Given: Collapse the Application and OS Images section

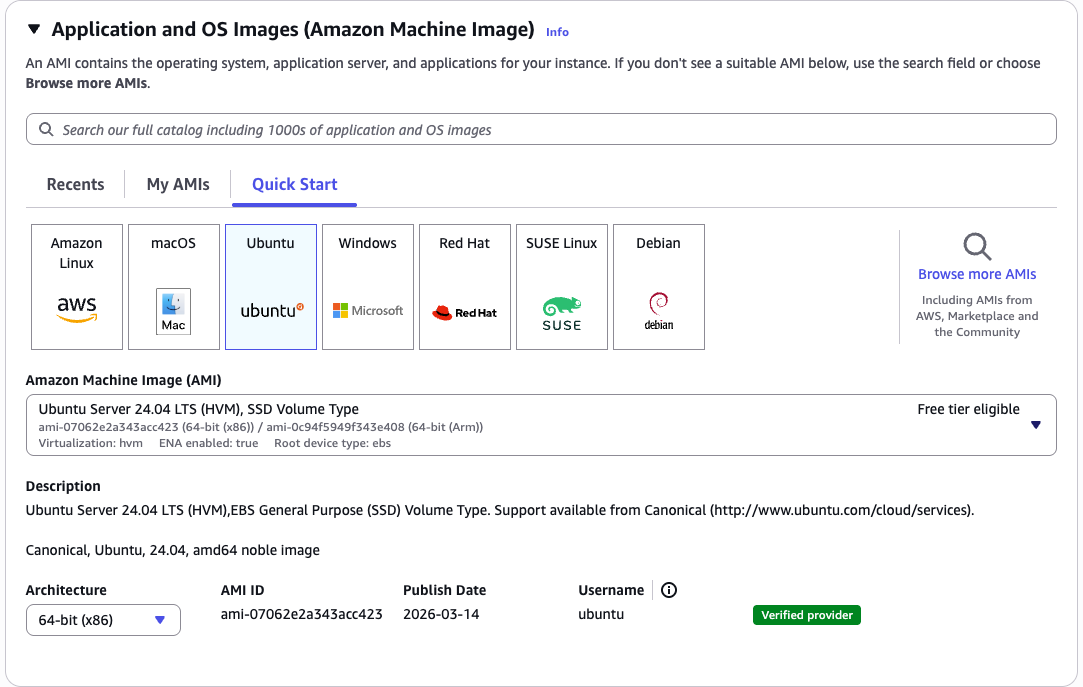Looking at the screenshot, I should pos(35,30).
